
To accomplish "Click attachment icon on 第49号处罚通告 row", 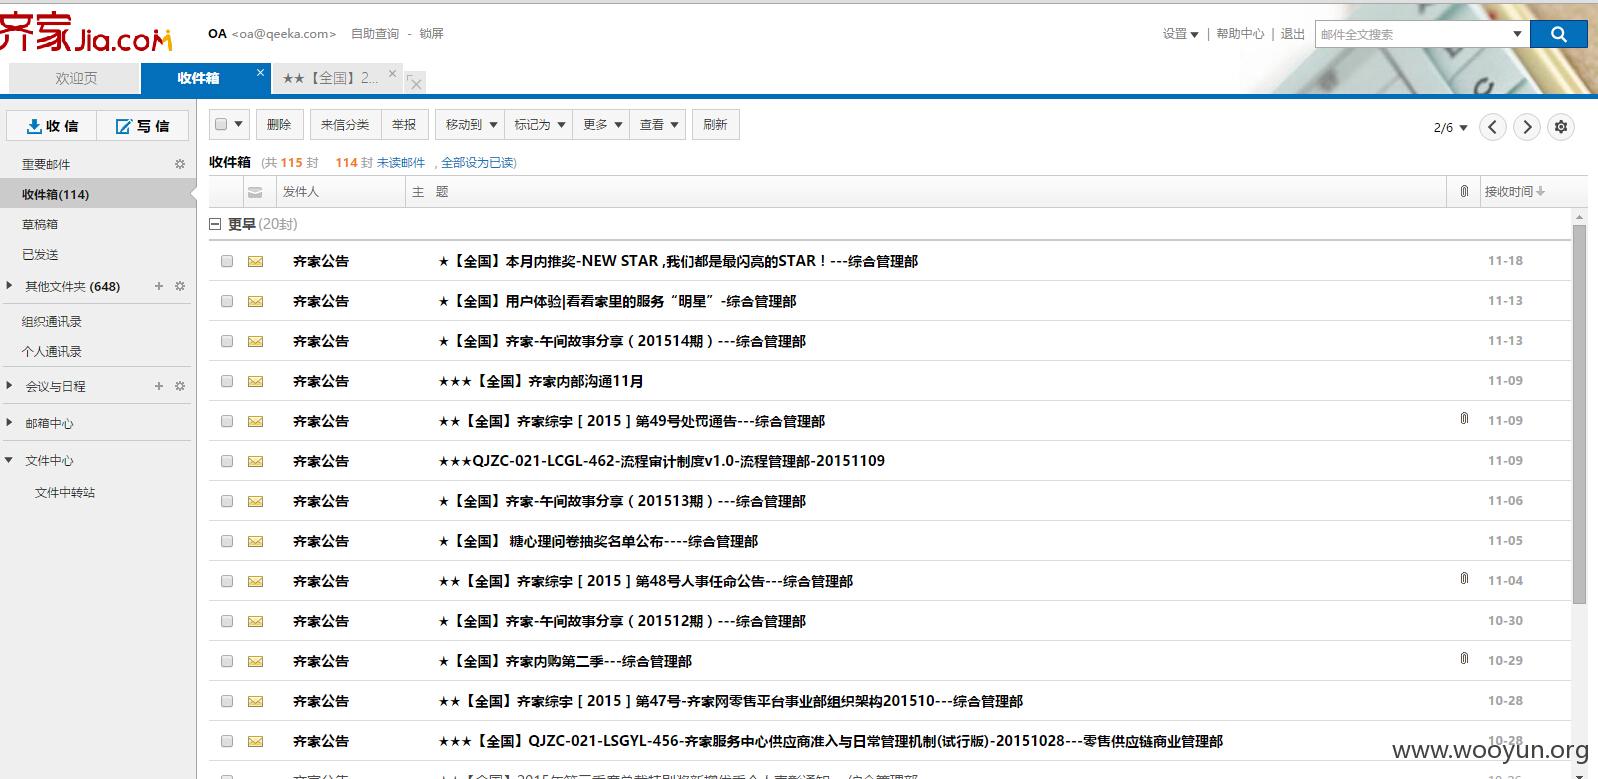I will click(1464, 419).
